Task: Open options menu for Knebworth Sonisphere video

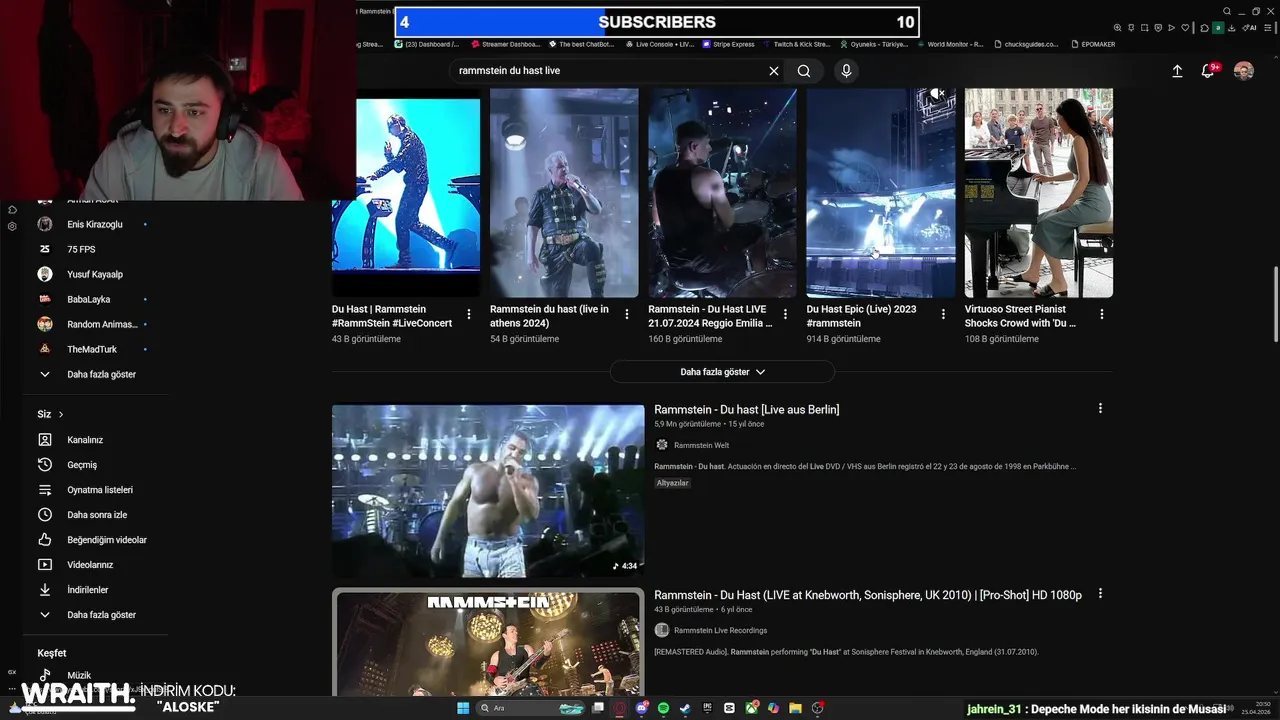Action: coord(1100,593)
